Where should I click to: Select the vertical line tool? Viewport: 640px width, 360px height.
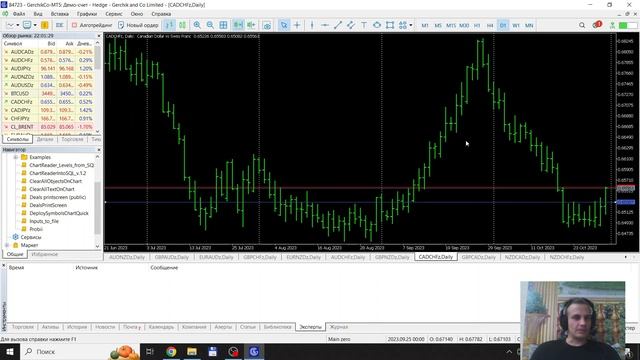coord(312,25)
